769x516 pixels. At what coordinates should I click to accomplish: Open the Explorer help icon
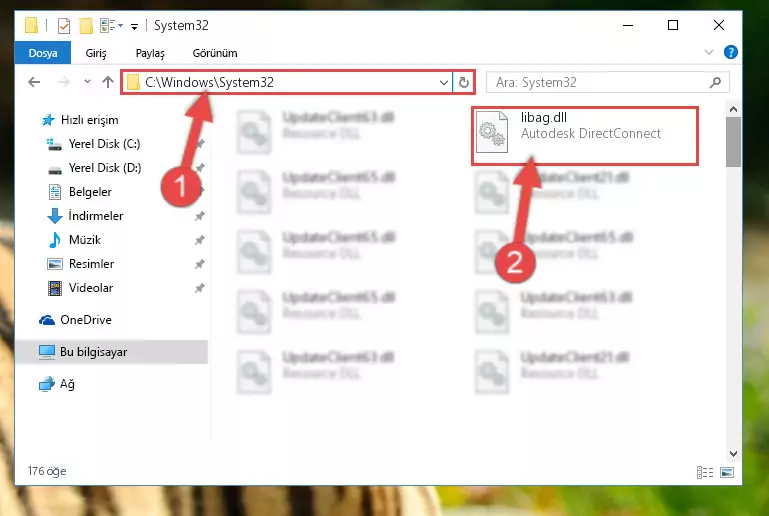(731, 52)
